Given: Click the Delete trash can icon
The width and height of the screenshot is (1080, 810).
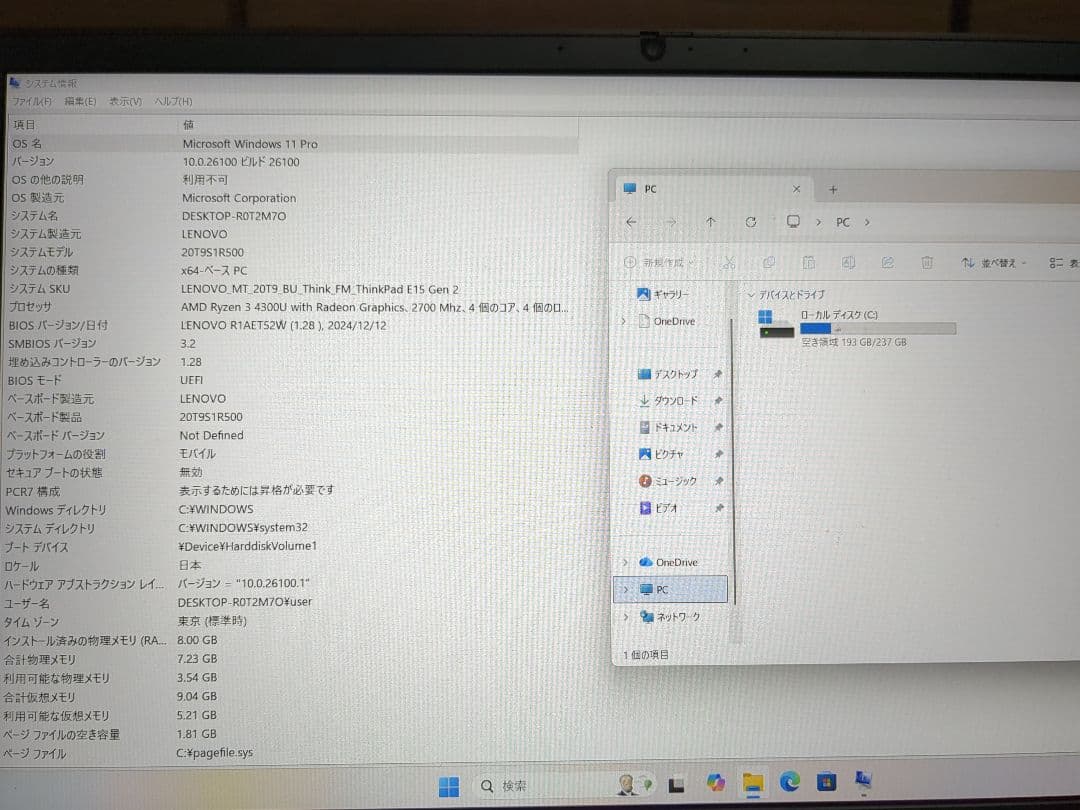Looking at the screenshot, I should coord(927,263).
